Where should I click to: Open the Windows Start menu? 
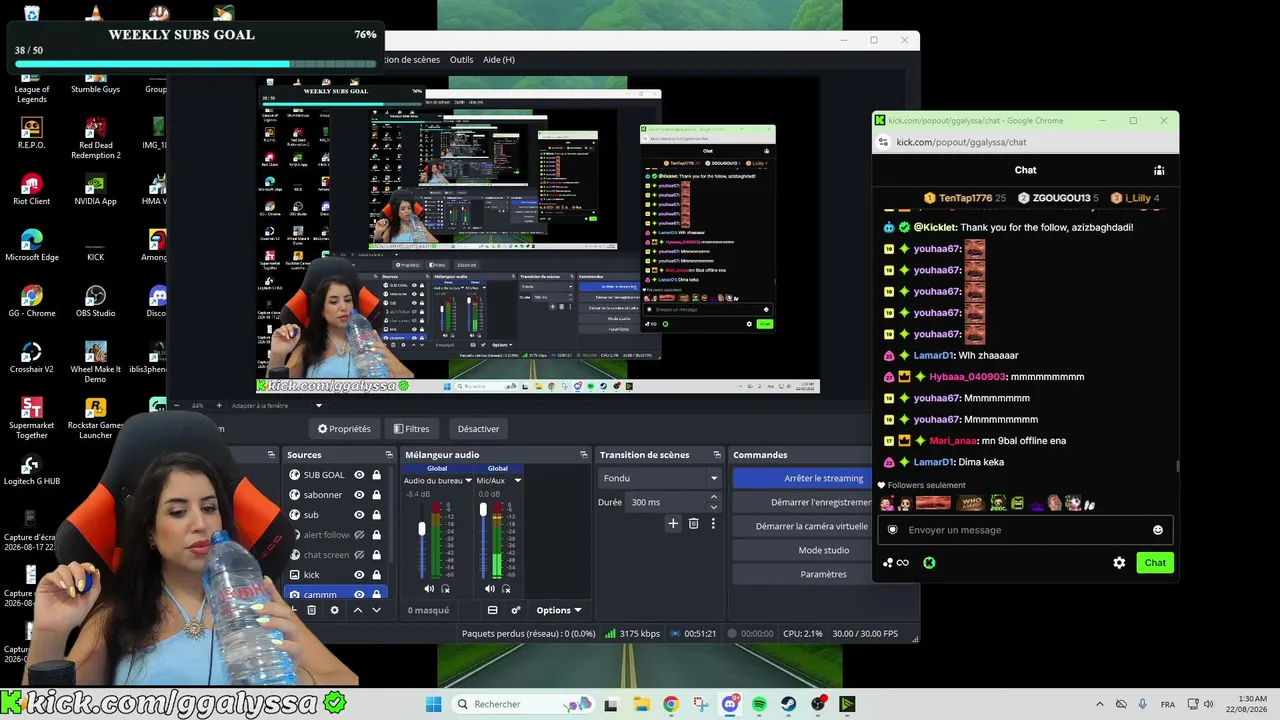[433, 704]
